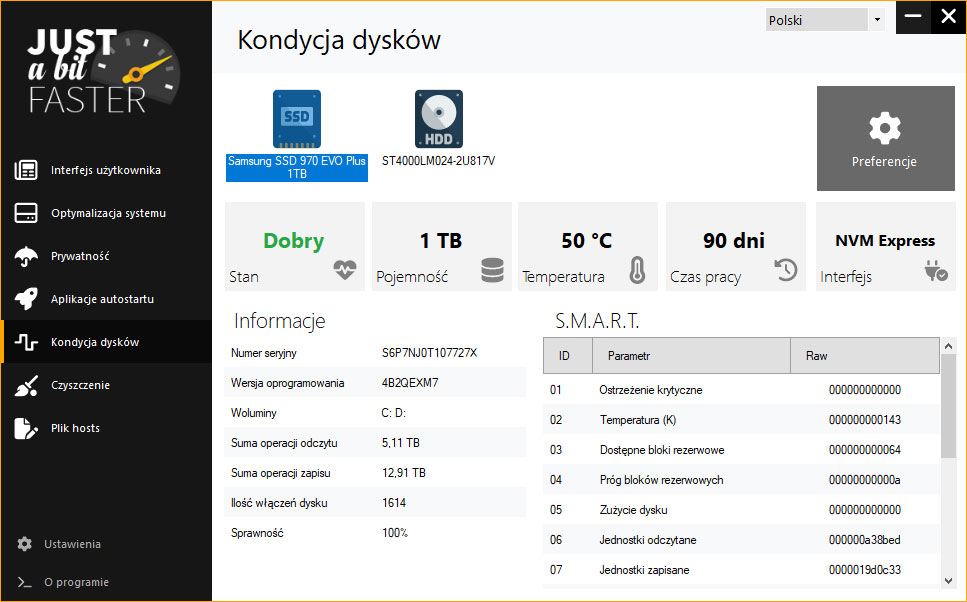Screen dimensions: 967x602
Task: Click the S.M.A.R.T. scrollbar thumb
Action: click(948, 407)
